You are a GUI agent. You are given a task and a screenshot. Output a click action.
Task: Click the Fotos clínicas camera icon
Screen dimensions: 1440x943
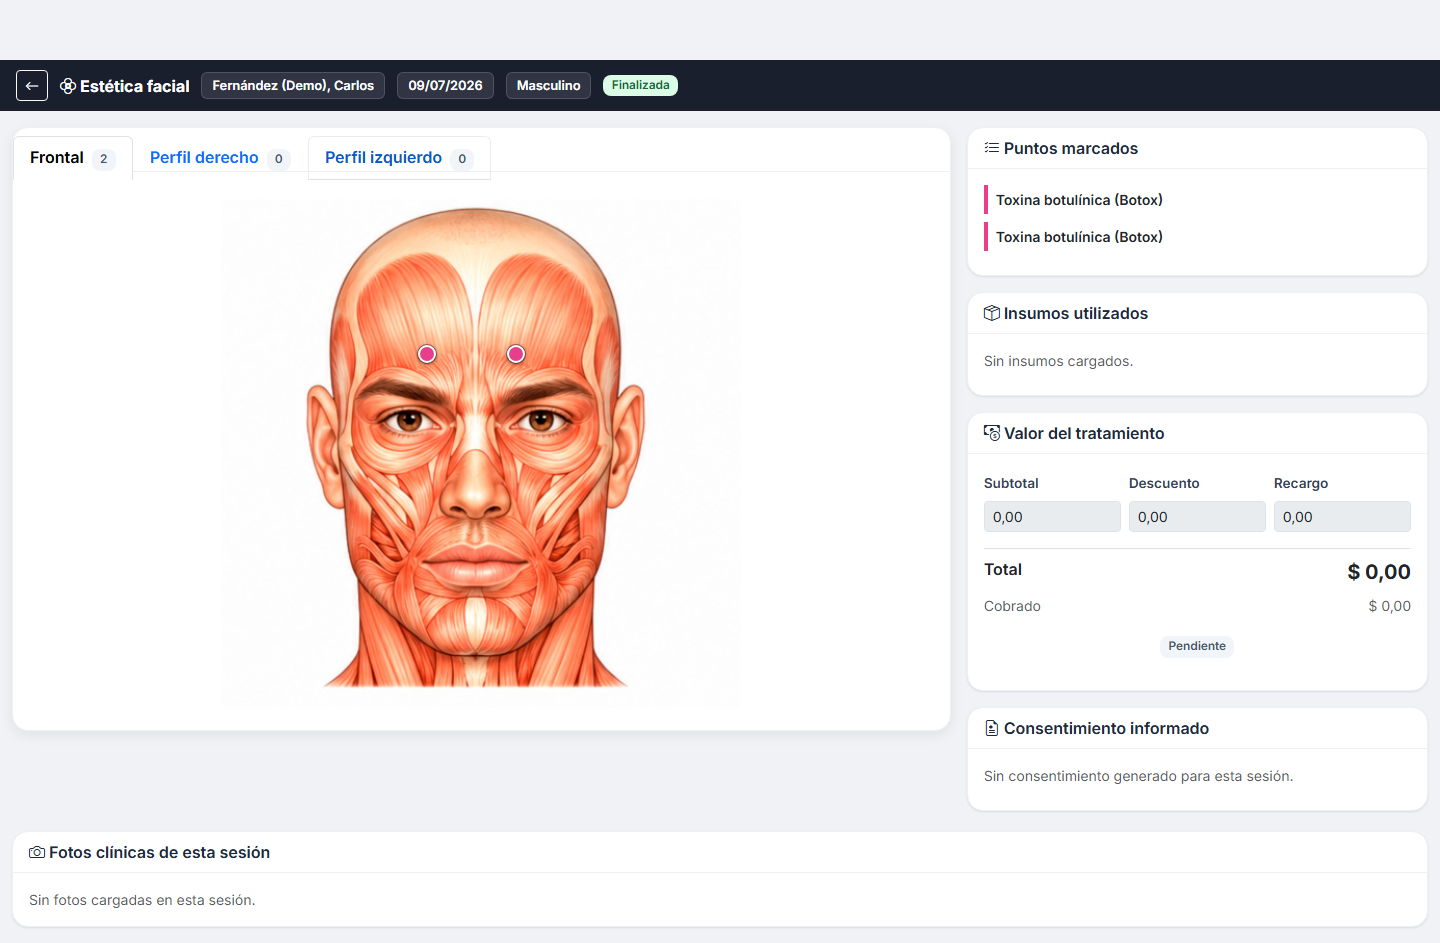pyautogui.click(x=37, y=852)
